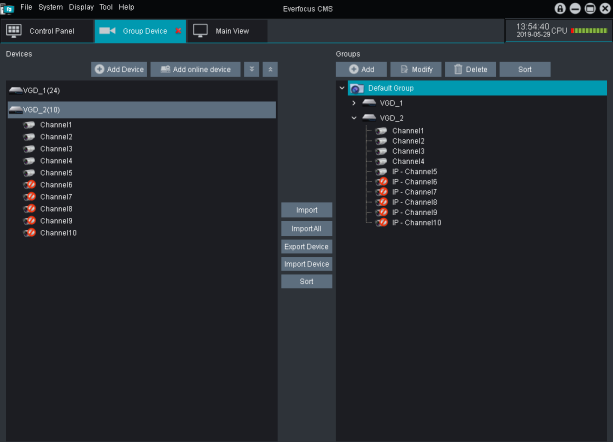Click the Sort button below Import Device
Viewport: 613px width, 442px height.
coord(306,281)
